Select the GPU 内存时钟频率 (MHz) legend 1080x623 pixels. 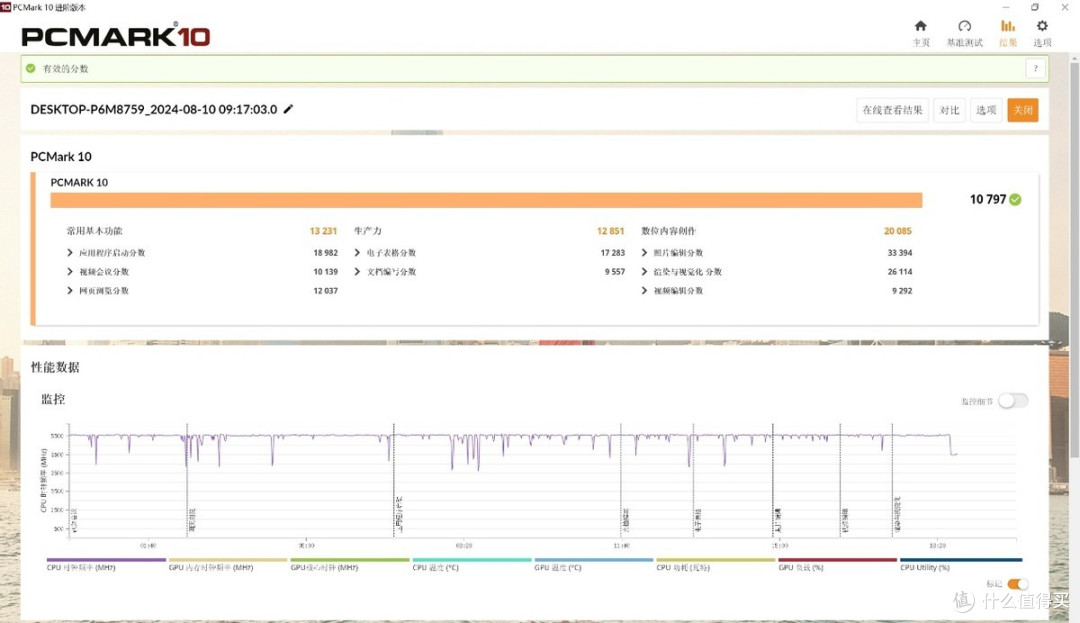[228, 564]
